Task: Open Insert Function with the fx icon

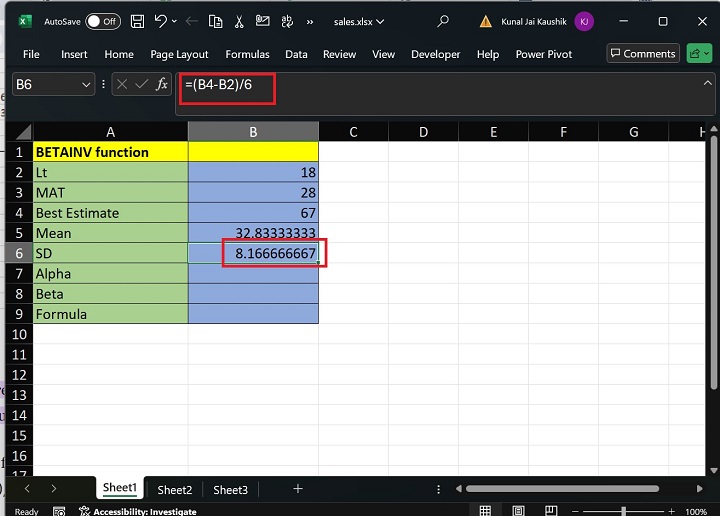Action: 162,84
